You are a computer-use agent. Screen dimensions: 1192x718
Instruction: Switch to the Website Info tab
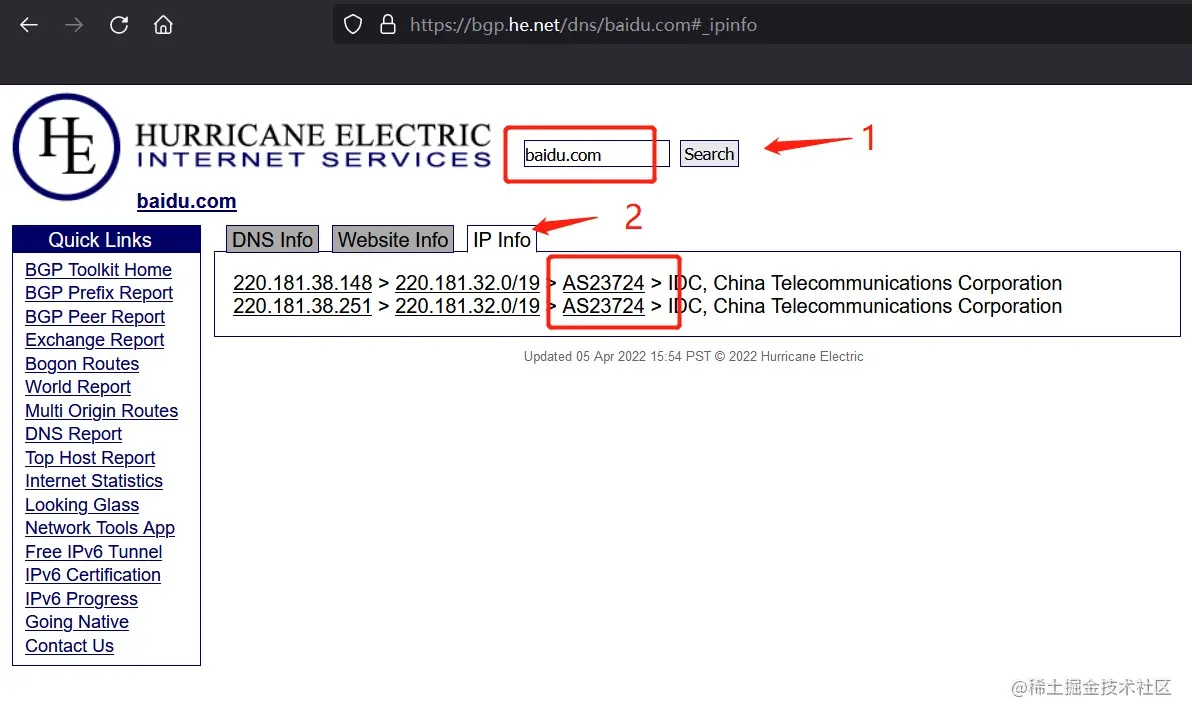(x=393, y=240)
